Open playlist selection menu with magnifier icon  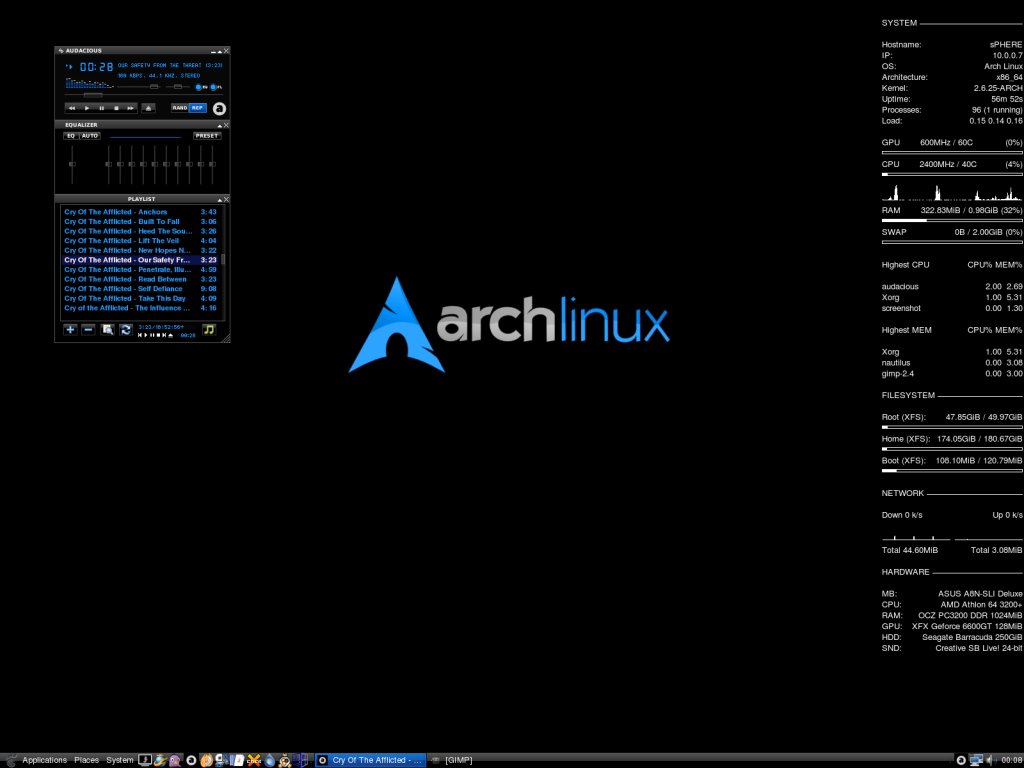tap(107, 330)
